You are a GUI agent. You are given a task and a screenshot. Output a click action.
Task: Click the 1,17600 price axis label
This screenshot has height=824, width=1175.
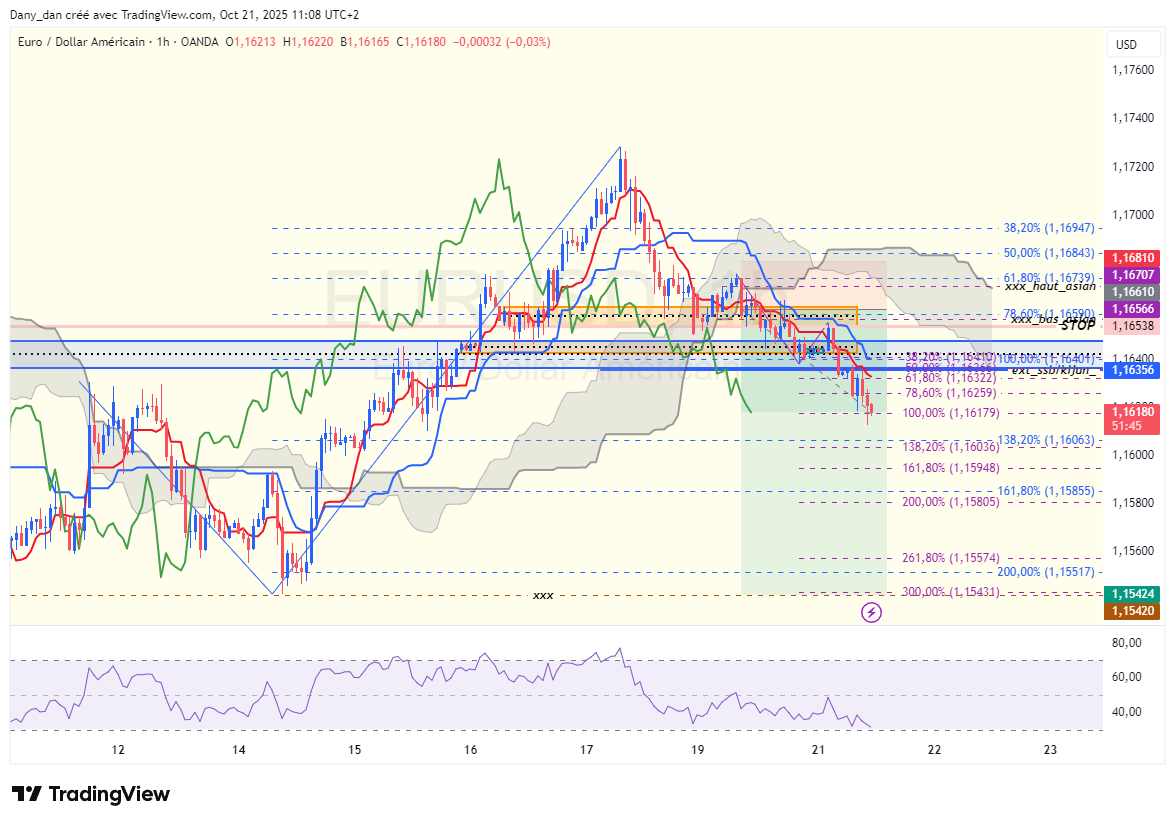coord(1133,70)
